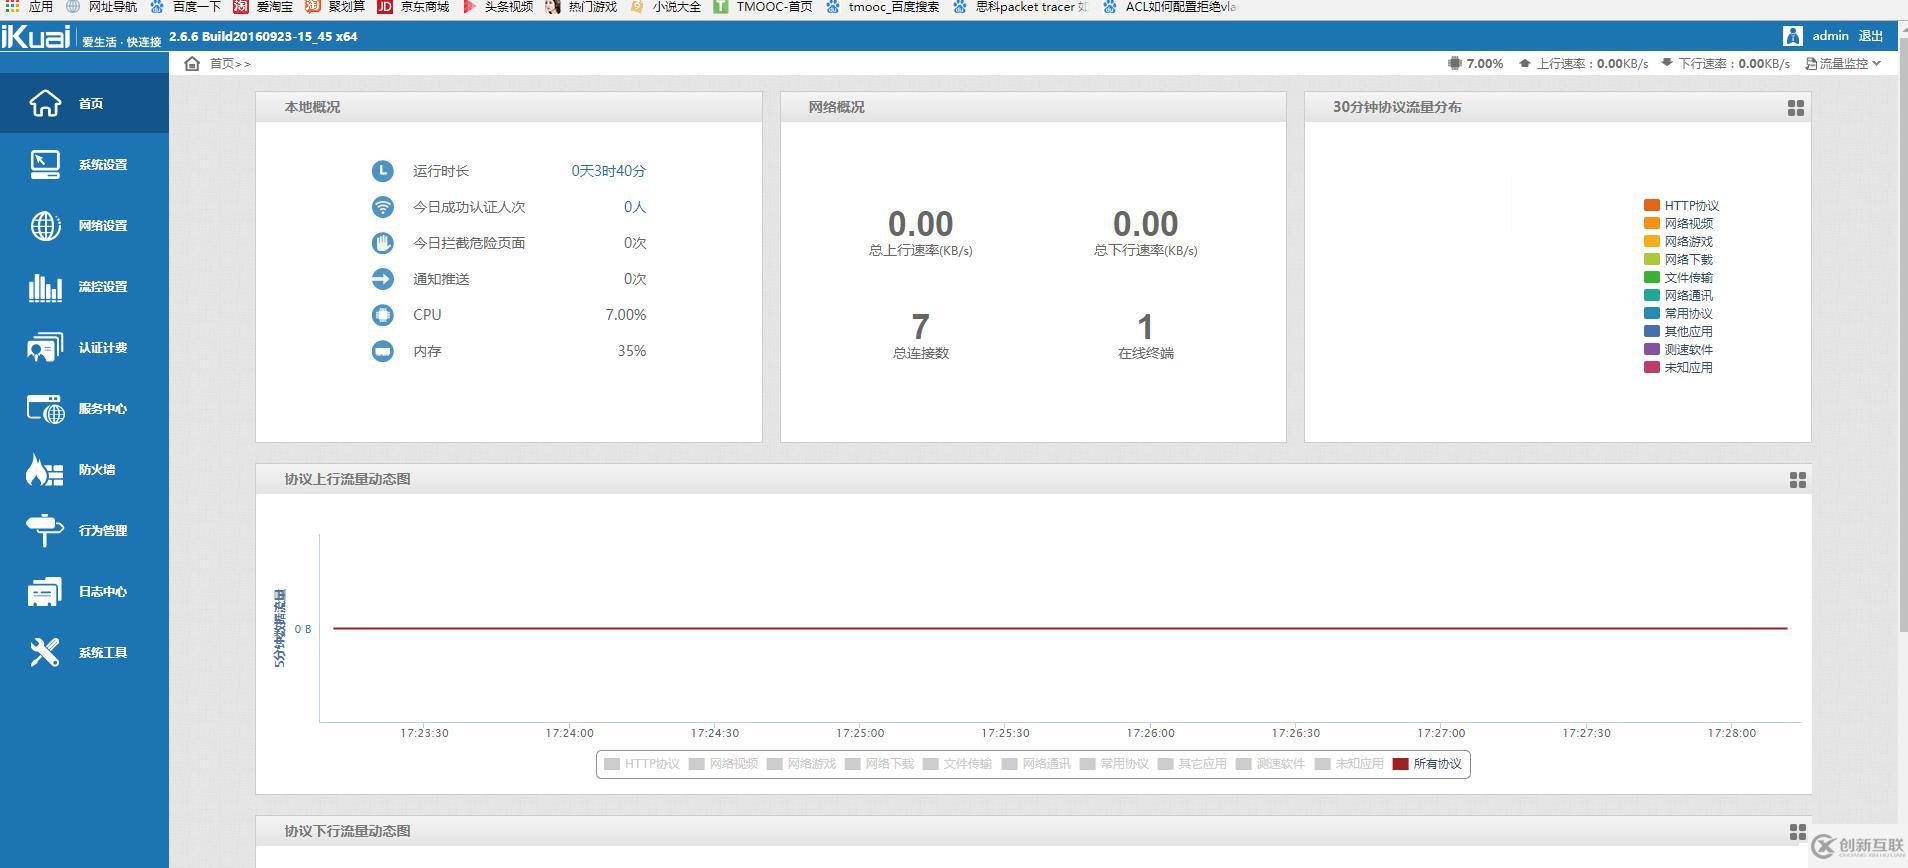Click 0天3时40分 uptime value
Viewport: 1908px width, 868px height.
pyautogui.click(x=609, y=171)
